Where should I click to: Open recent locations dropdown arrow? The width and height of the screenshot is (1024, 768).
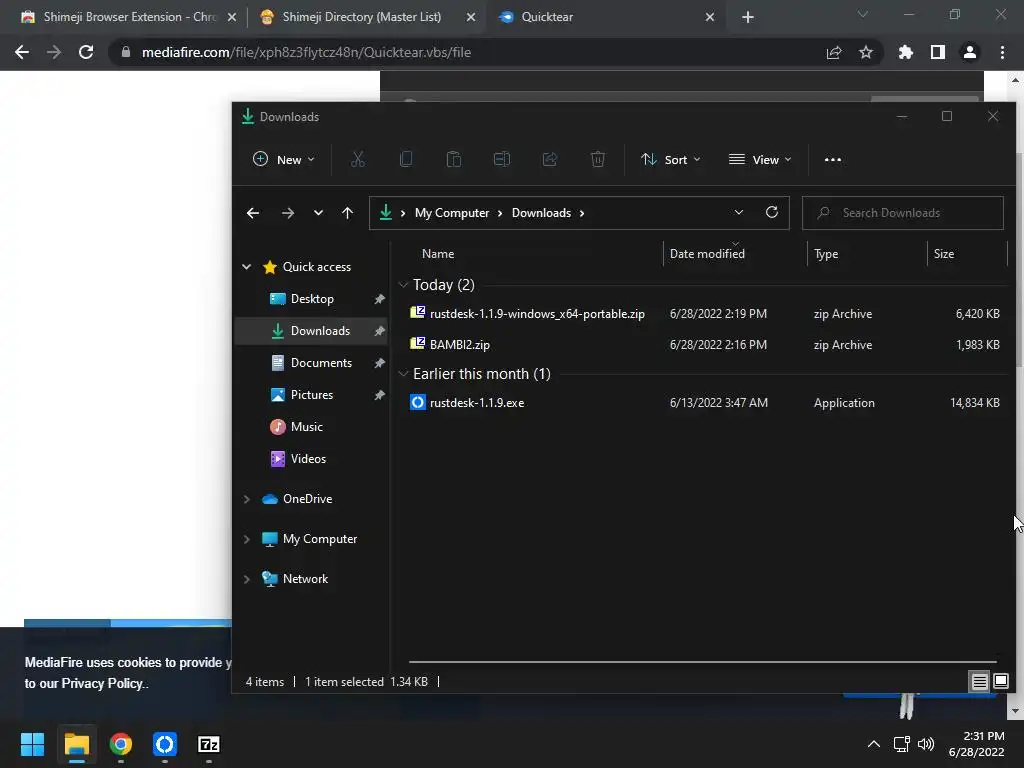point(318,213)
